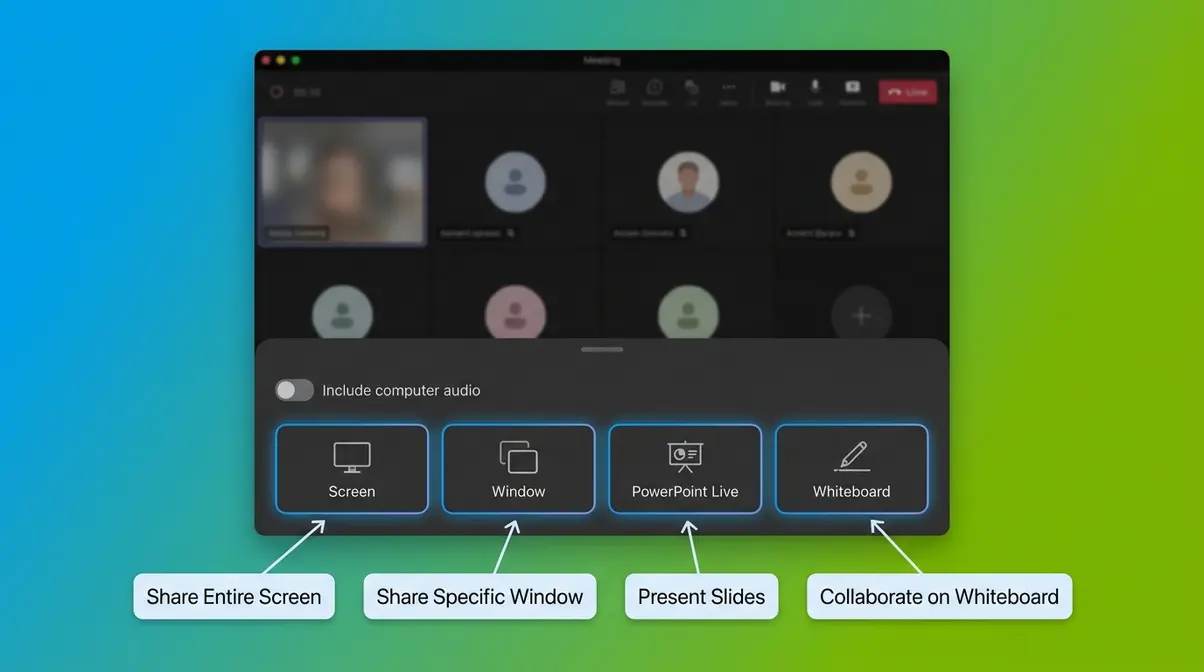This screenshot has height=672, width=1204.
Task: Mute with the microphone icon
Action: coord(815,88)
